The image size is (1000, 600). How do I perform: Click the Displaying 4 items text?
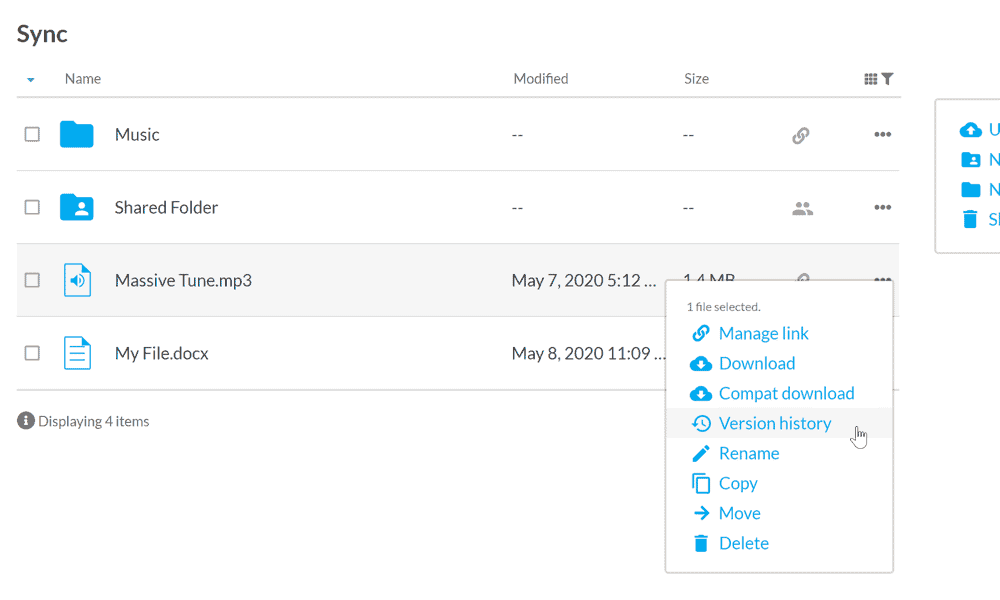coord(94,421)
